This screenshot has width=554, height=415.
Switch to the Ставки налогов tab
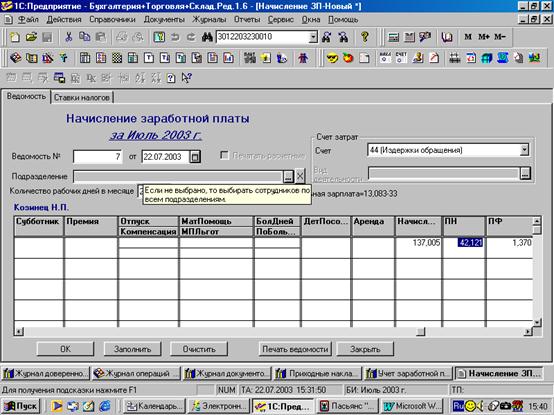click(82, 97)
